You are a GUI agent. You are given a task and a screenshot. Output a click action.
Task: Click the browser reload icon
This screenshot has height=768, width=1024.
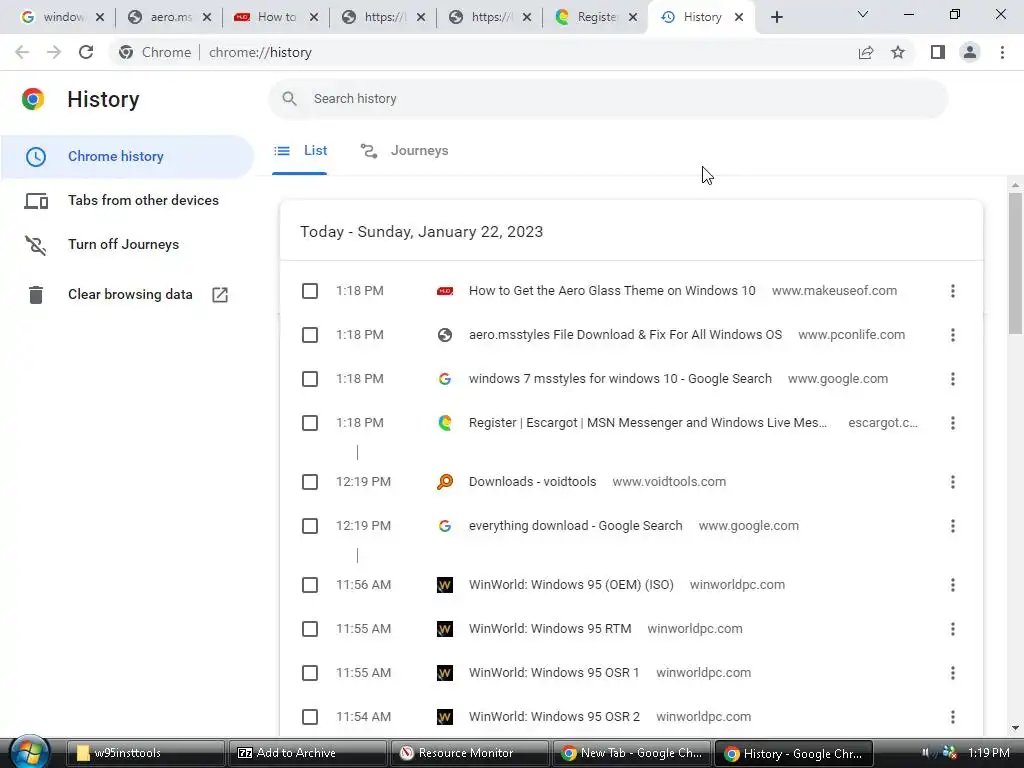[86, 52]
